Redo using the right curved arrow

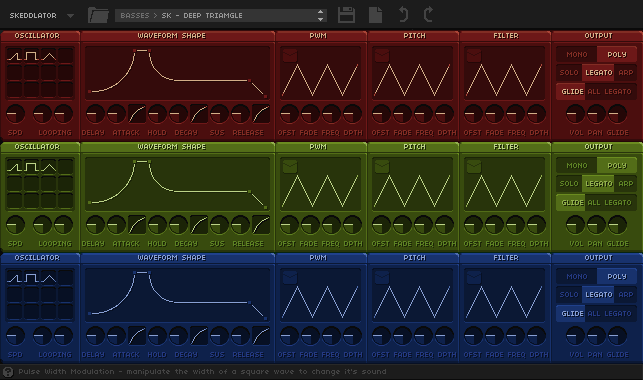(x=428, y=15)
